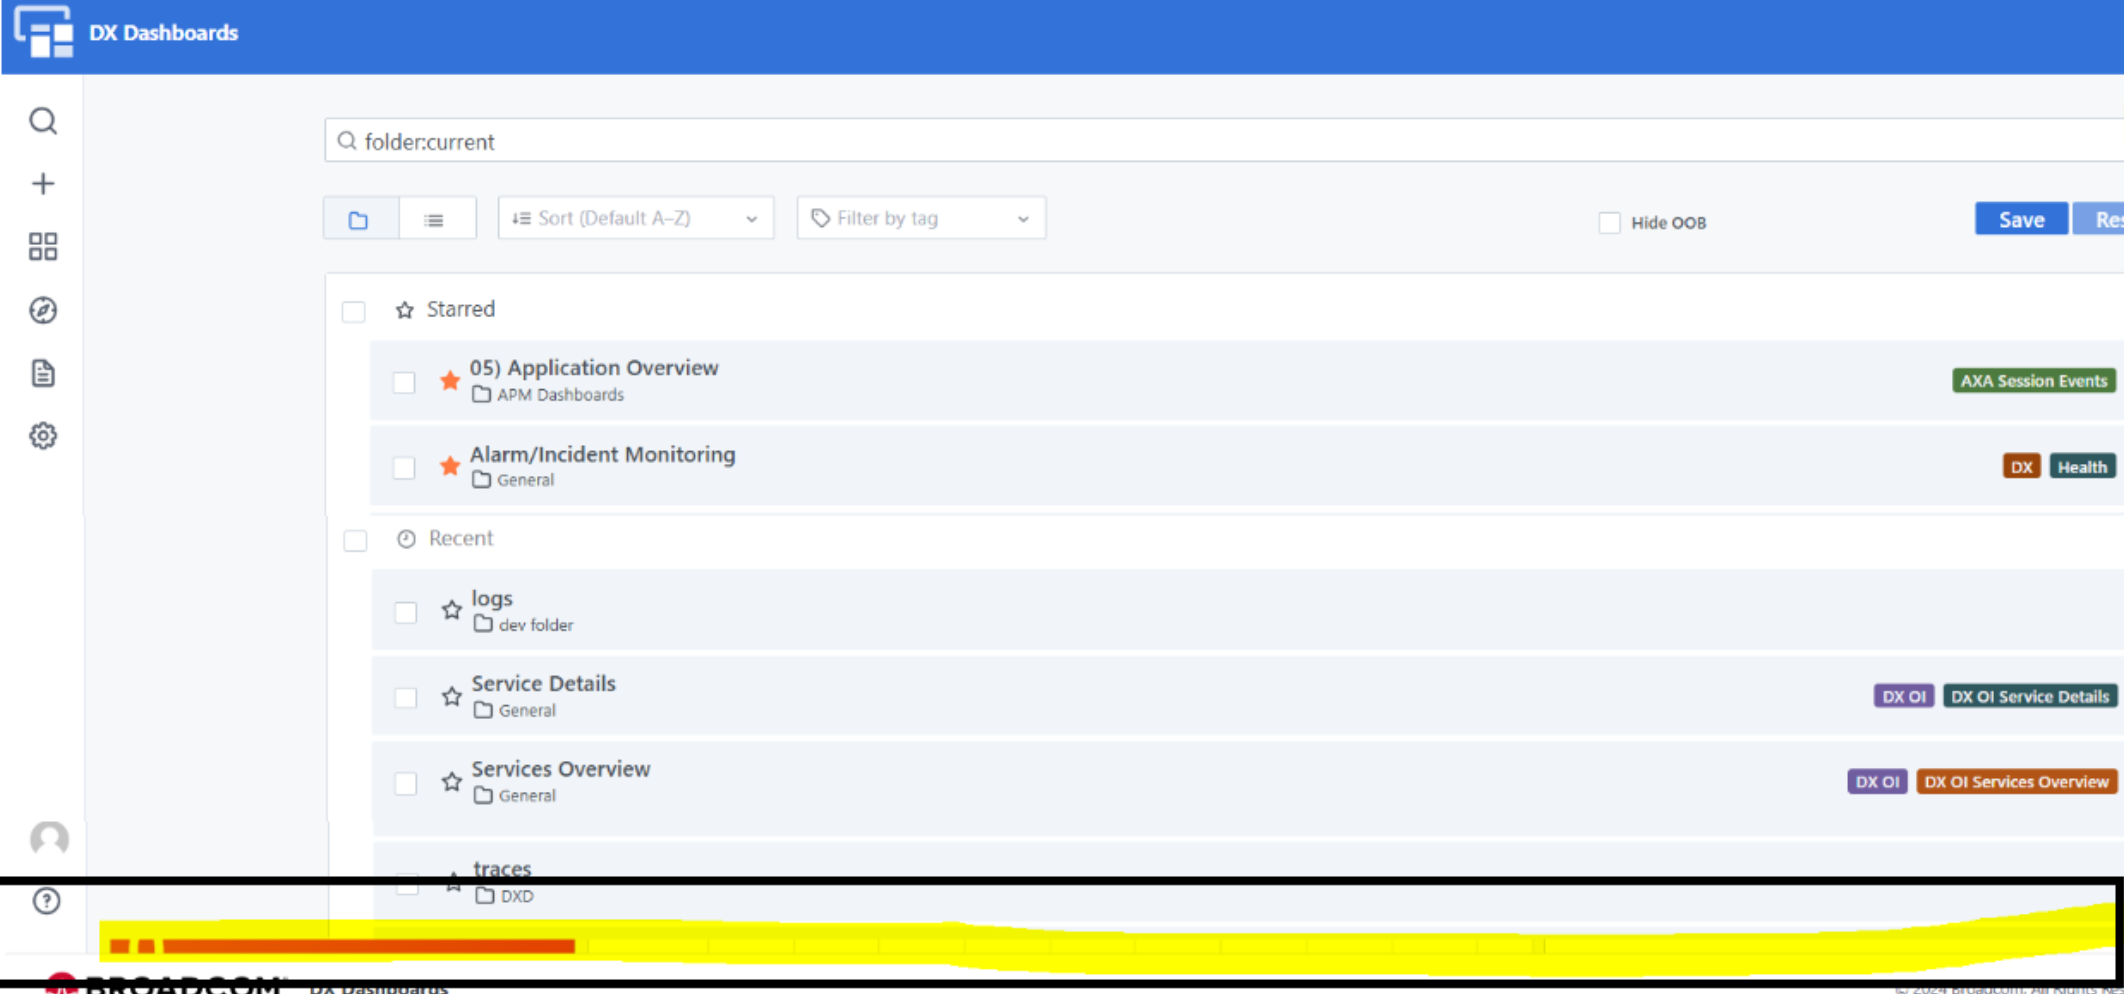Click the Save button
This screenshot has width=2124, height=994.
[2021, 219]
